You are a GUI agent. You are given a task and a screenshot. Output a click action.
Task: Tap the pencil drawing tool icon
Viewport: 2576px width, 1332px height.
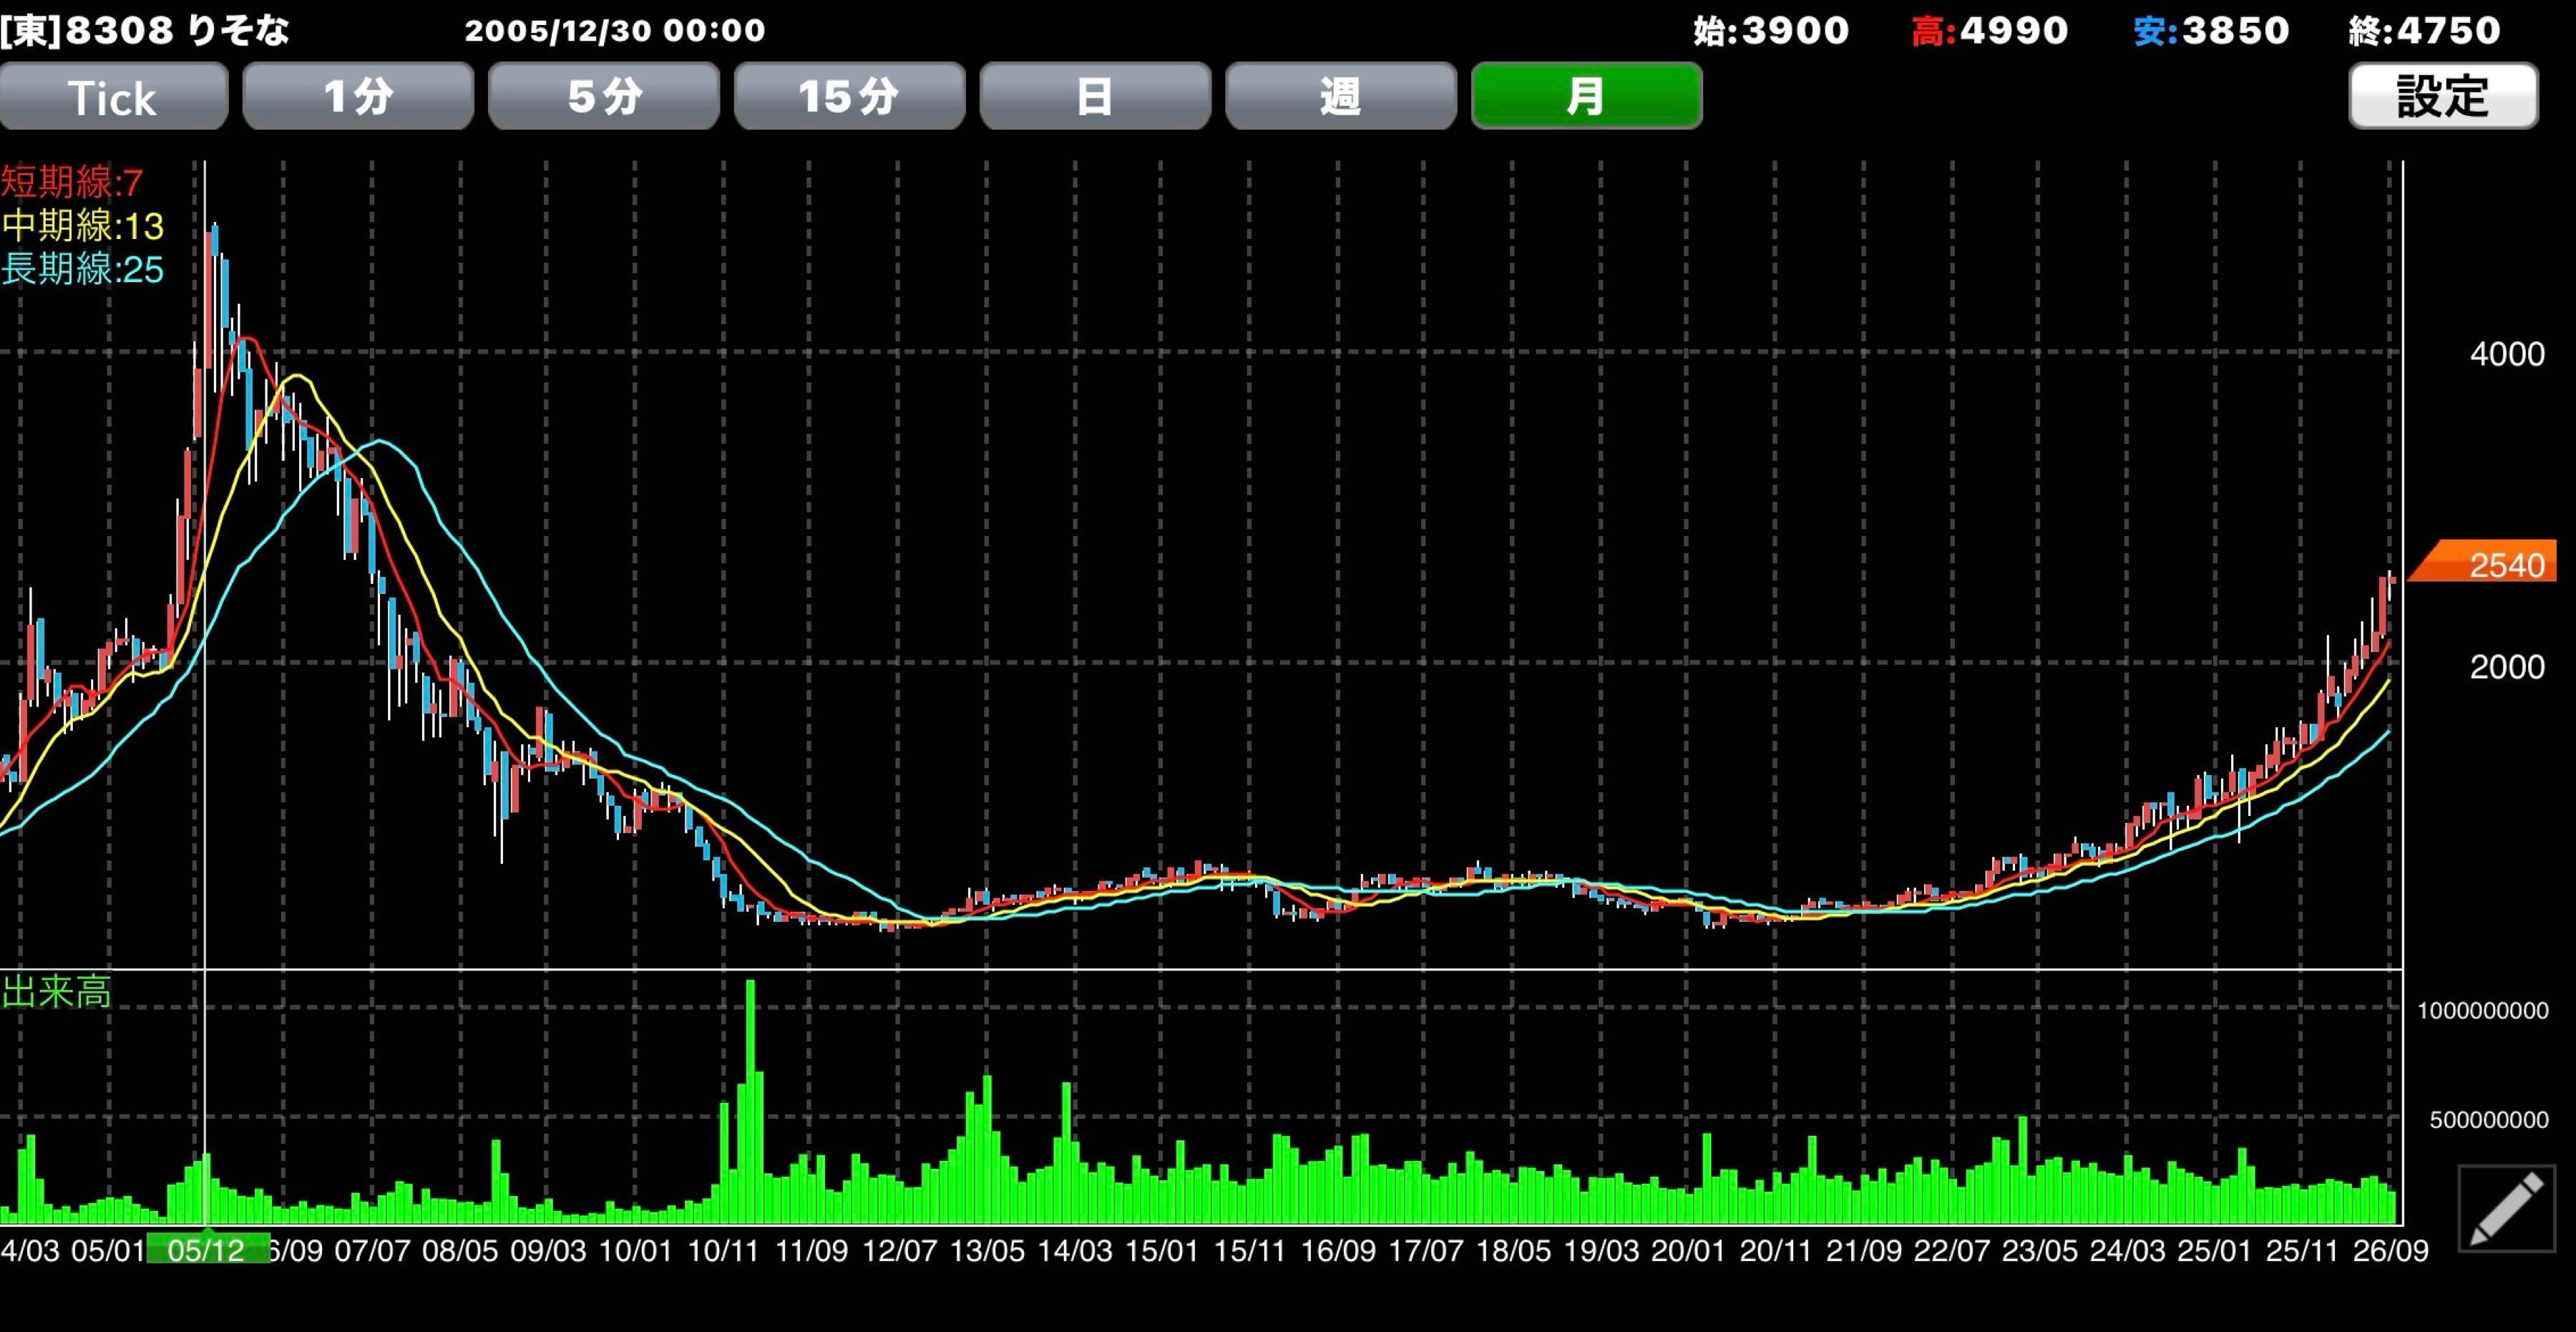tap(2505, 1208)
